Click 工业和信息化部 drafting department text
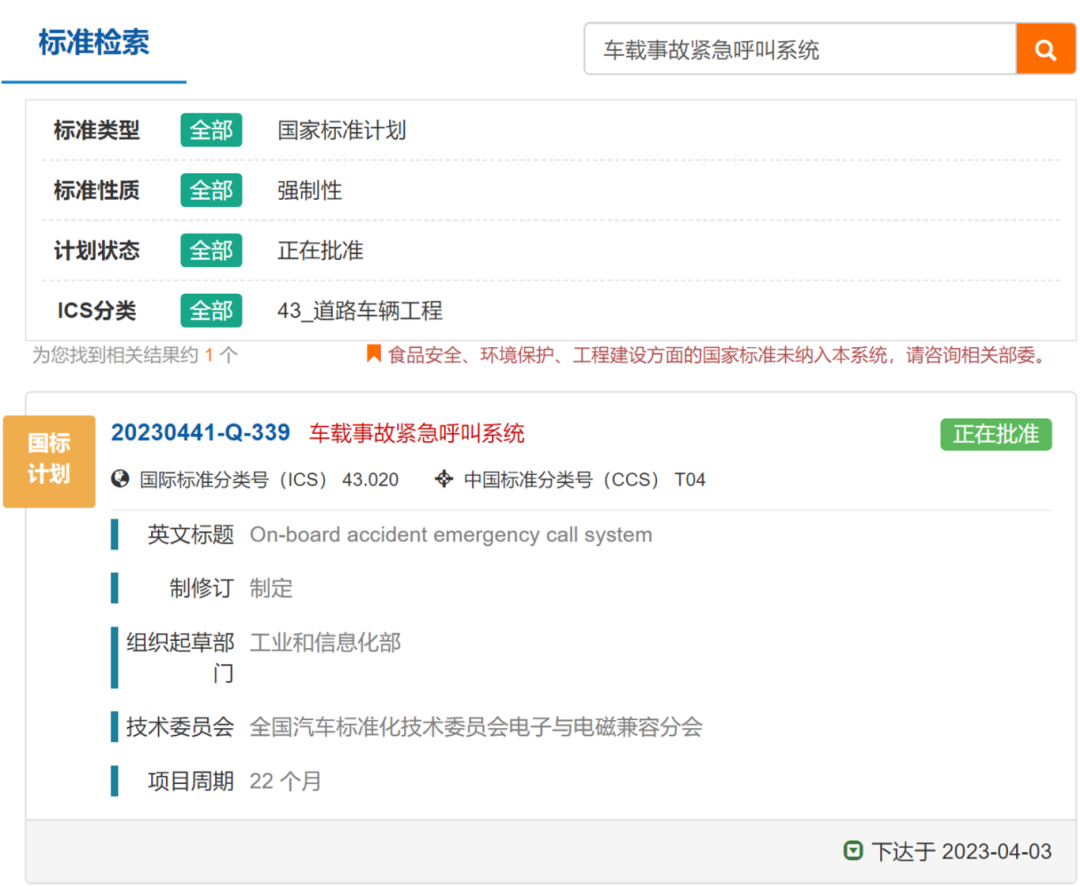 coord(325,643)
